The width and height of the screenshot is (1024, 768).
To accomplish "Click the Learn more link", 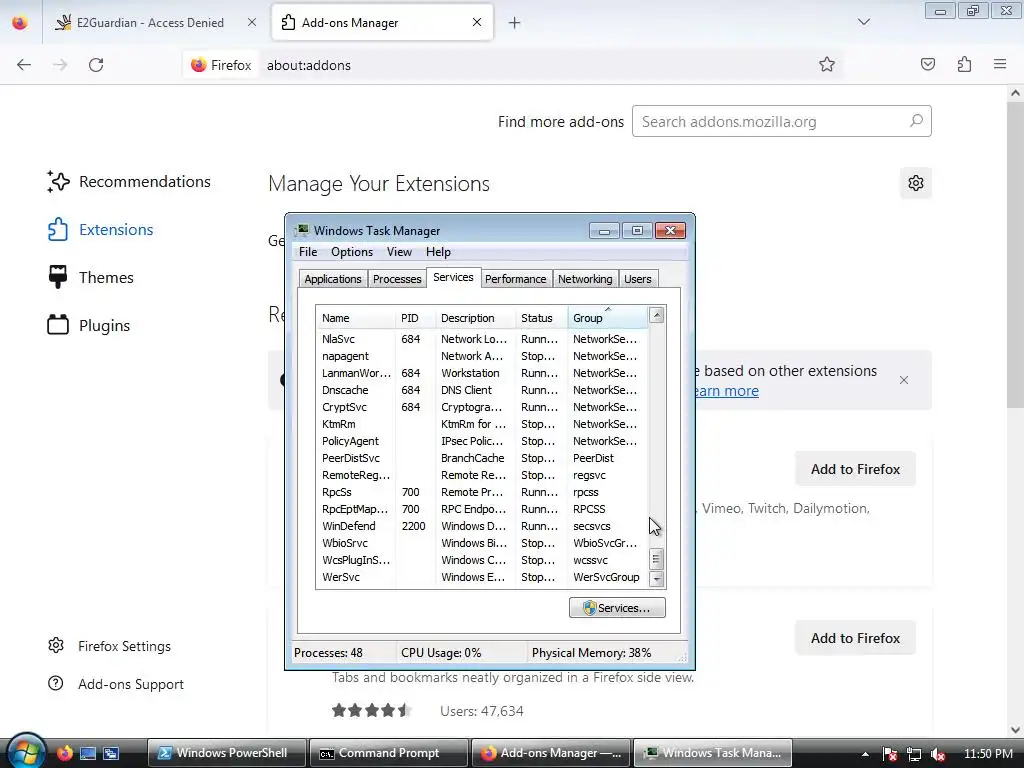I will (725, 391).
